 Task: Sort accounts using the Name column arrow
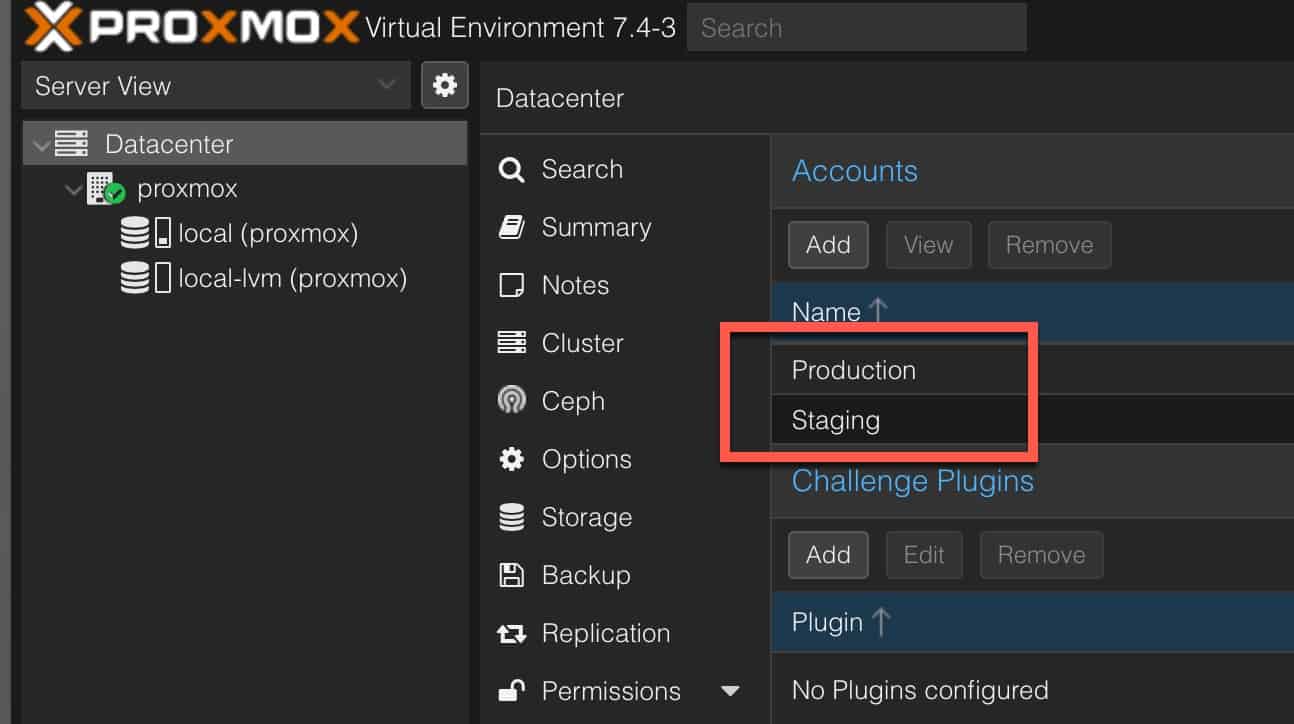[x=879, y=310]
